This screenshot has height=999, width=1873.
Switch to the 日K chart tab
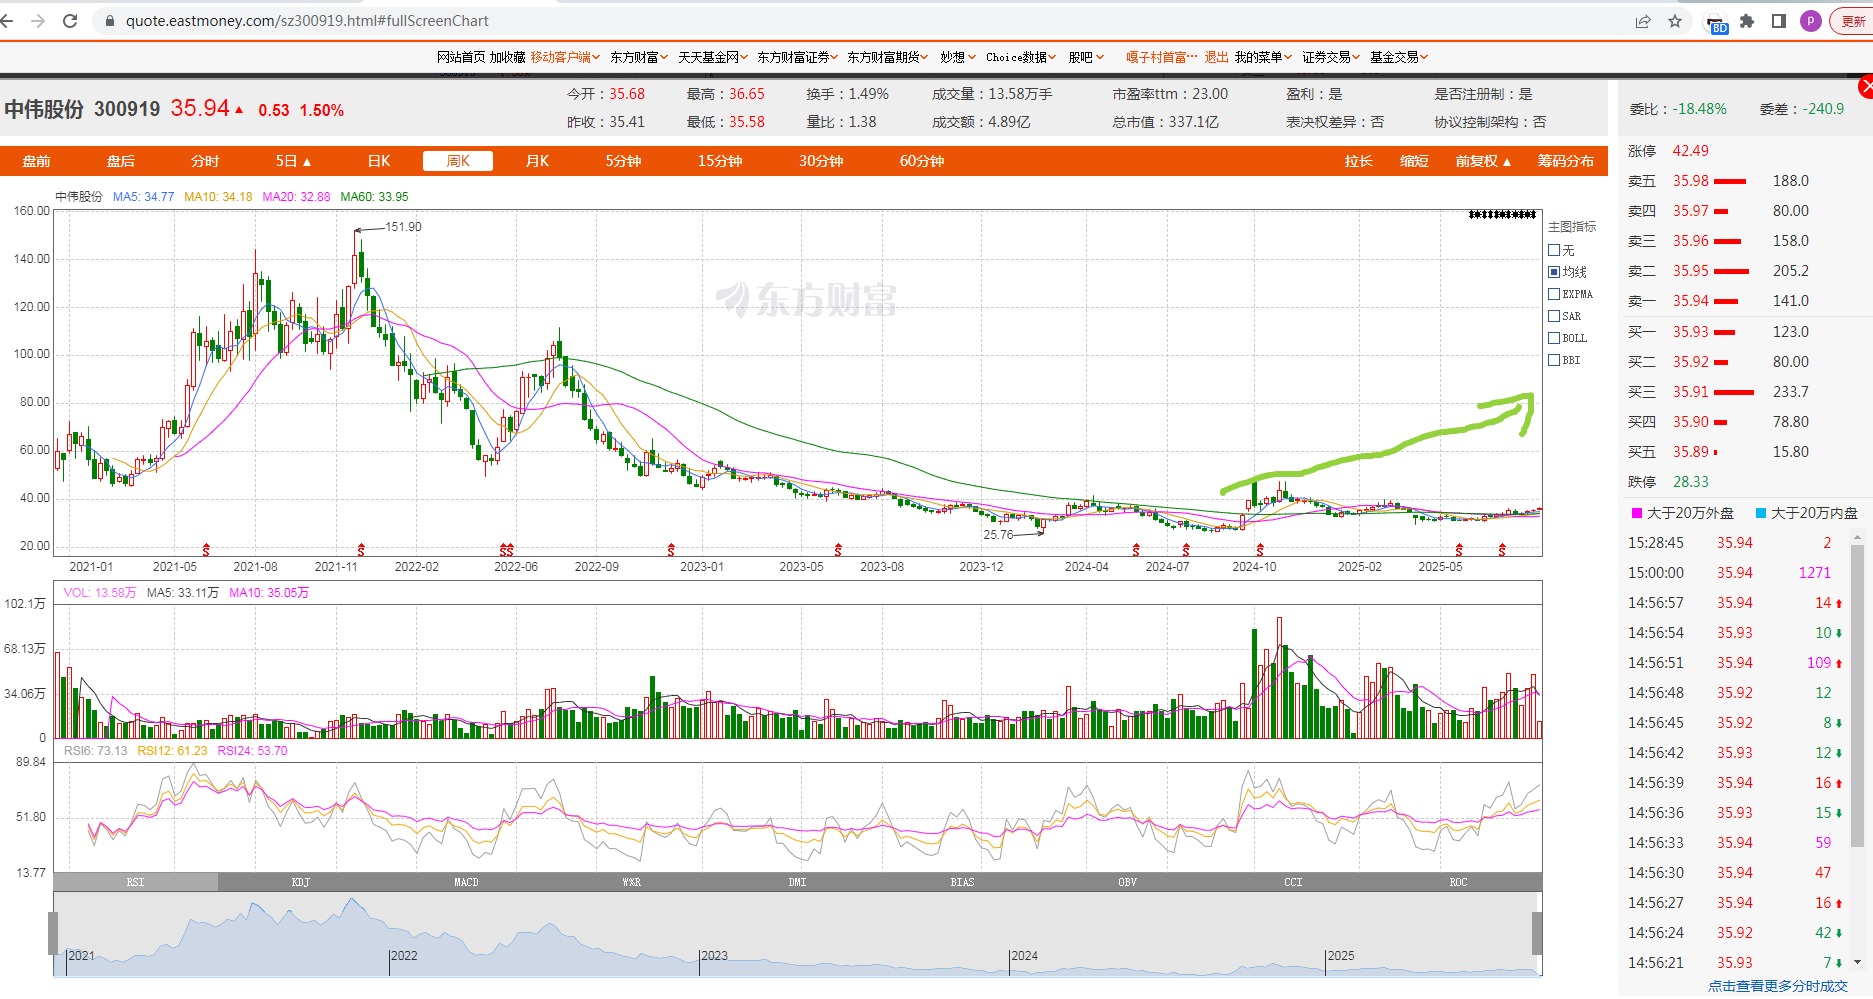pyautogui.click(x=379, y=161)
